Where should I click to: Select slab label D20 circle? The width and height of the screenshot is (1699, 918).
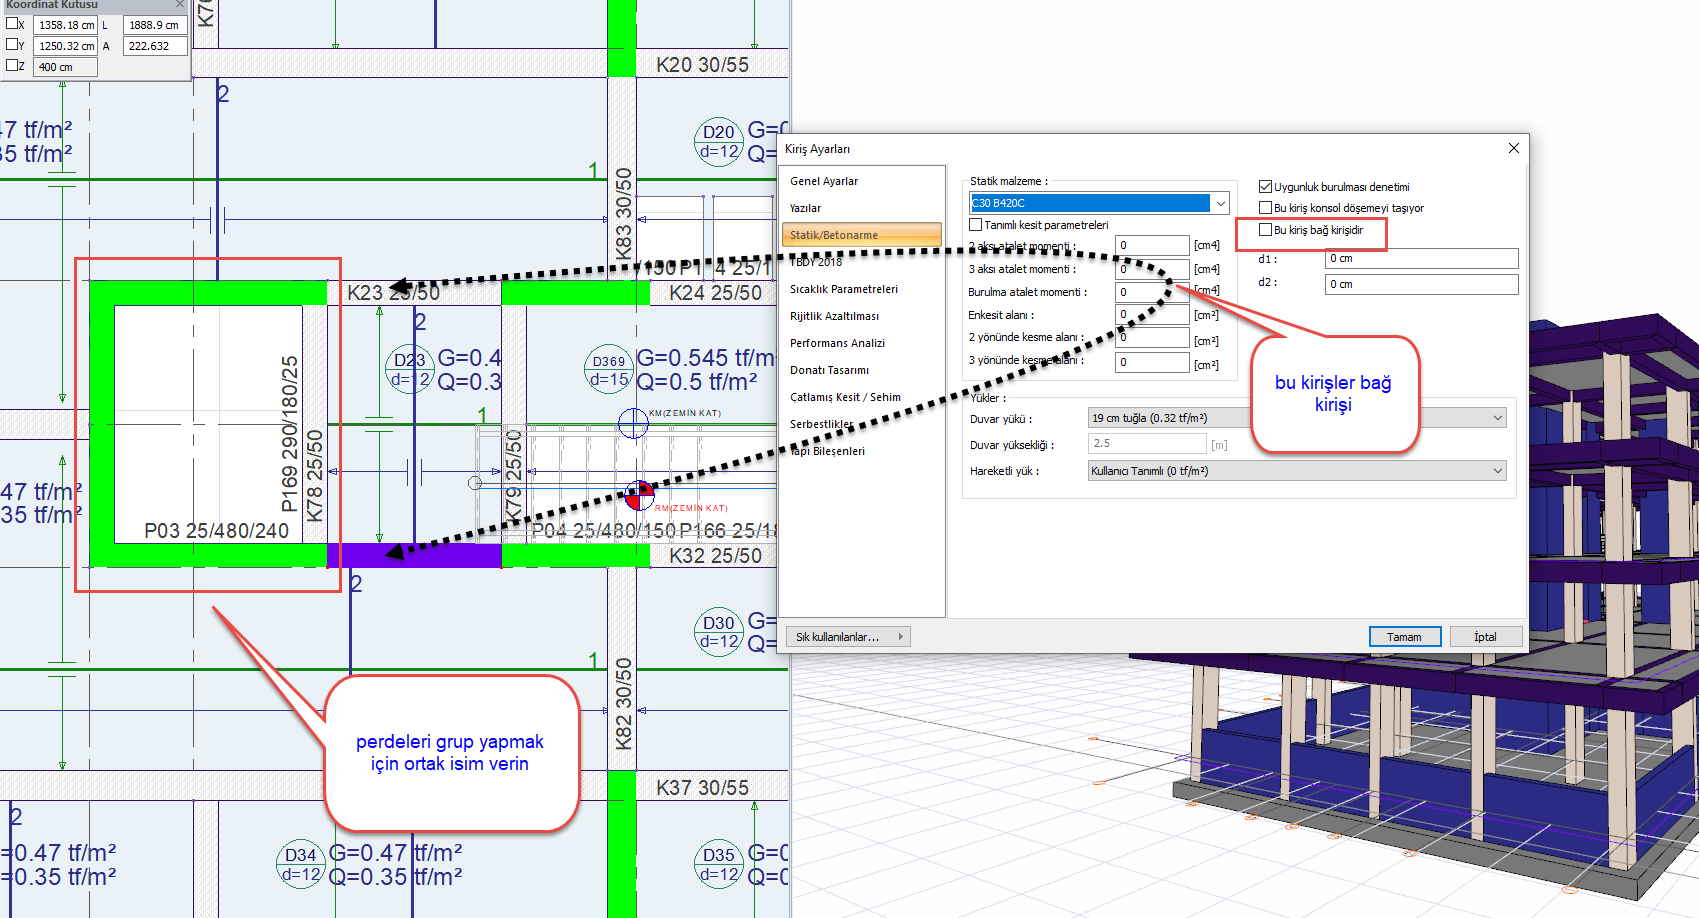point(719,142)
